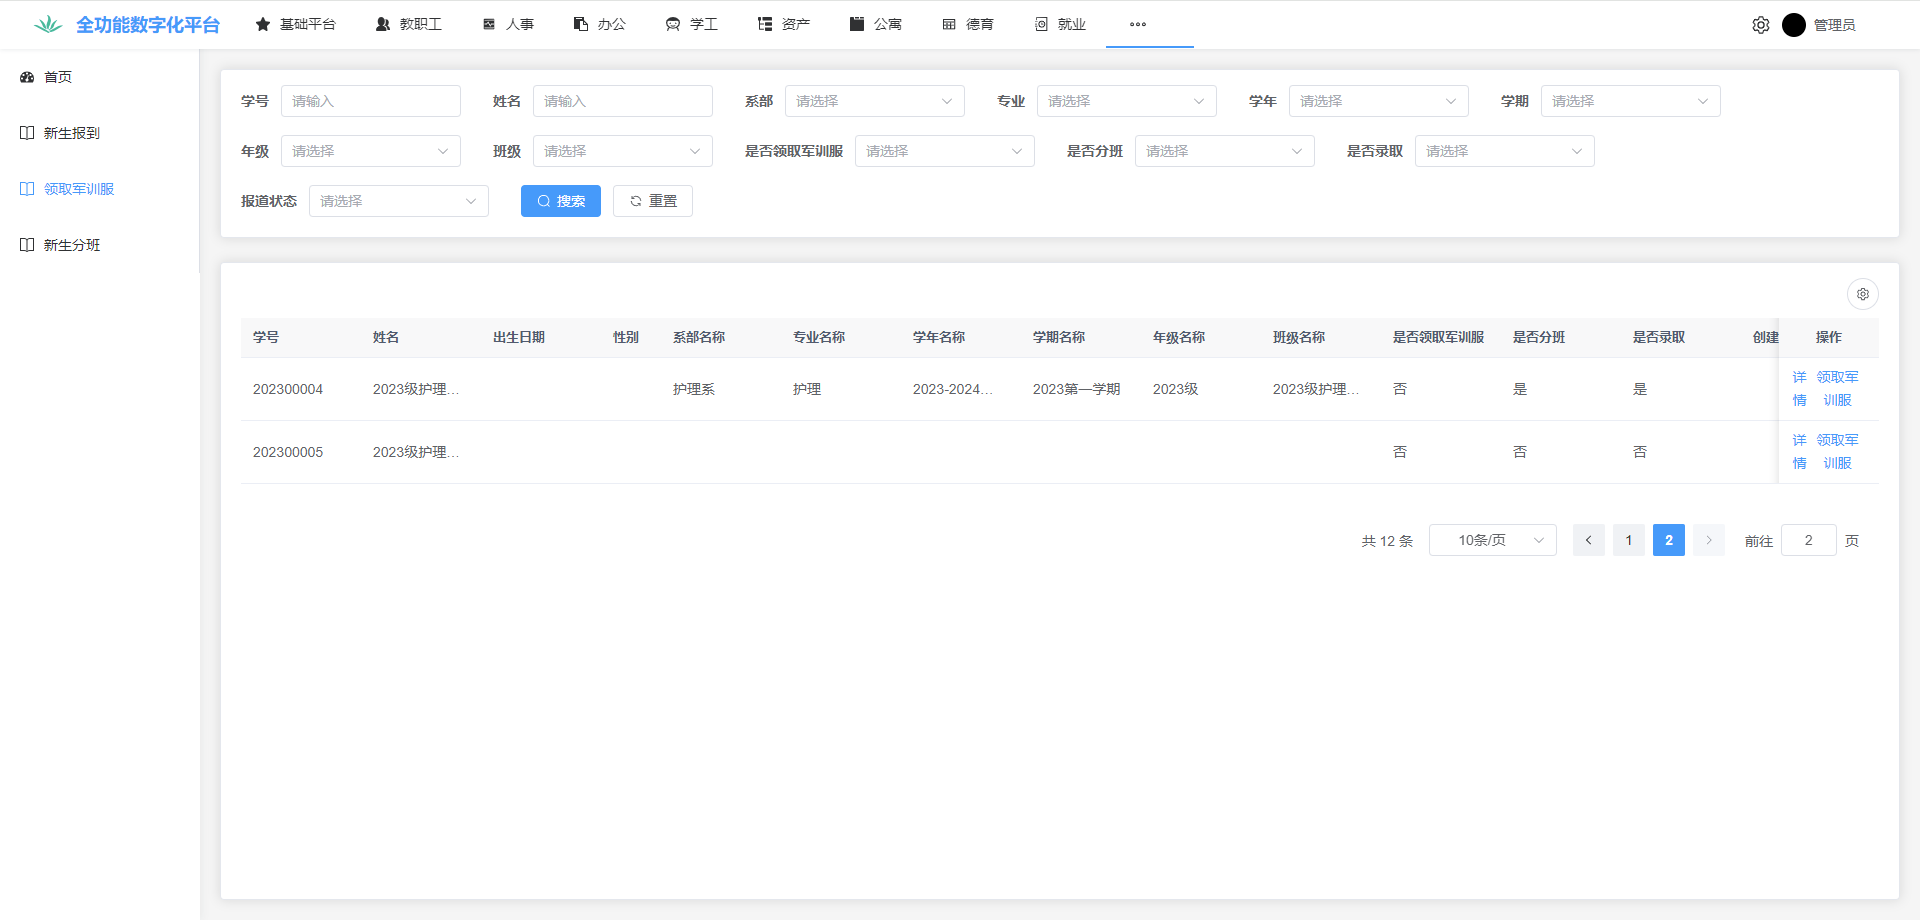Viewport: 1920px width, 920px height.
Task: Click the 搜索 button
Action: point(560,201)
